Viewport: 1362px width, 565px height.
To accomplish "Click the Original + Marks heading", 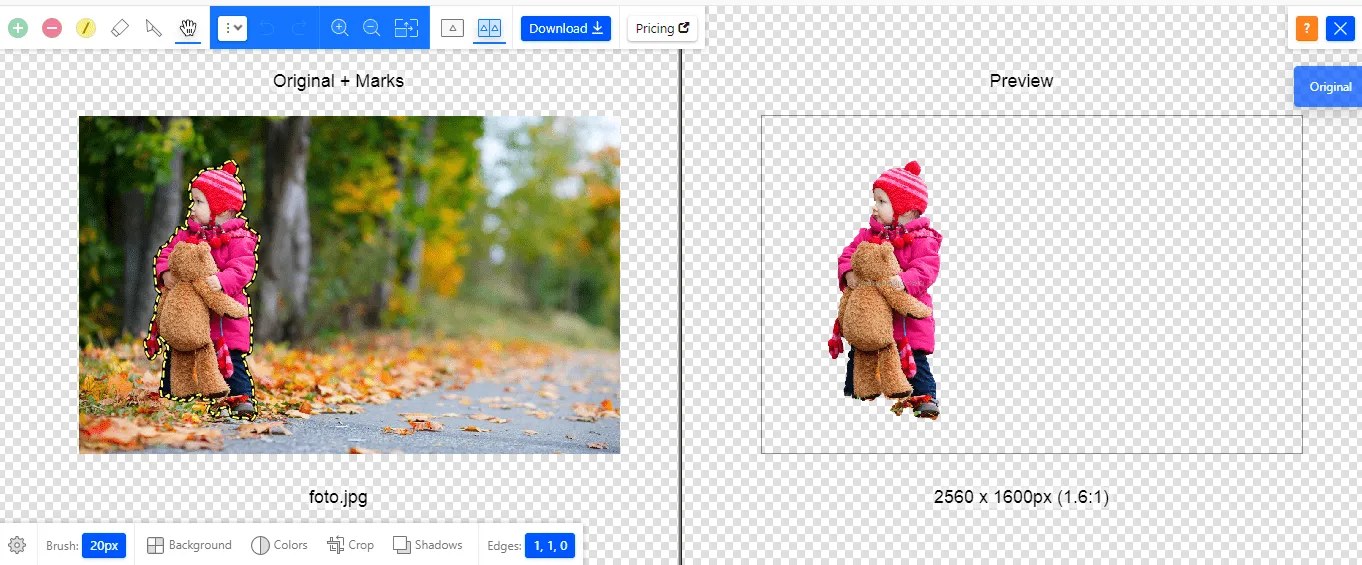I will [x=339, y=81].
